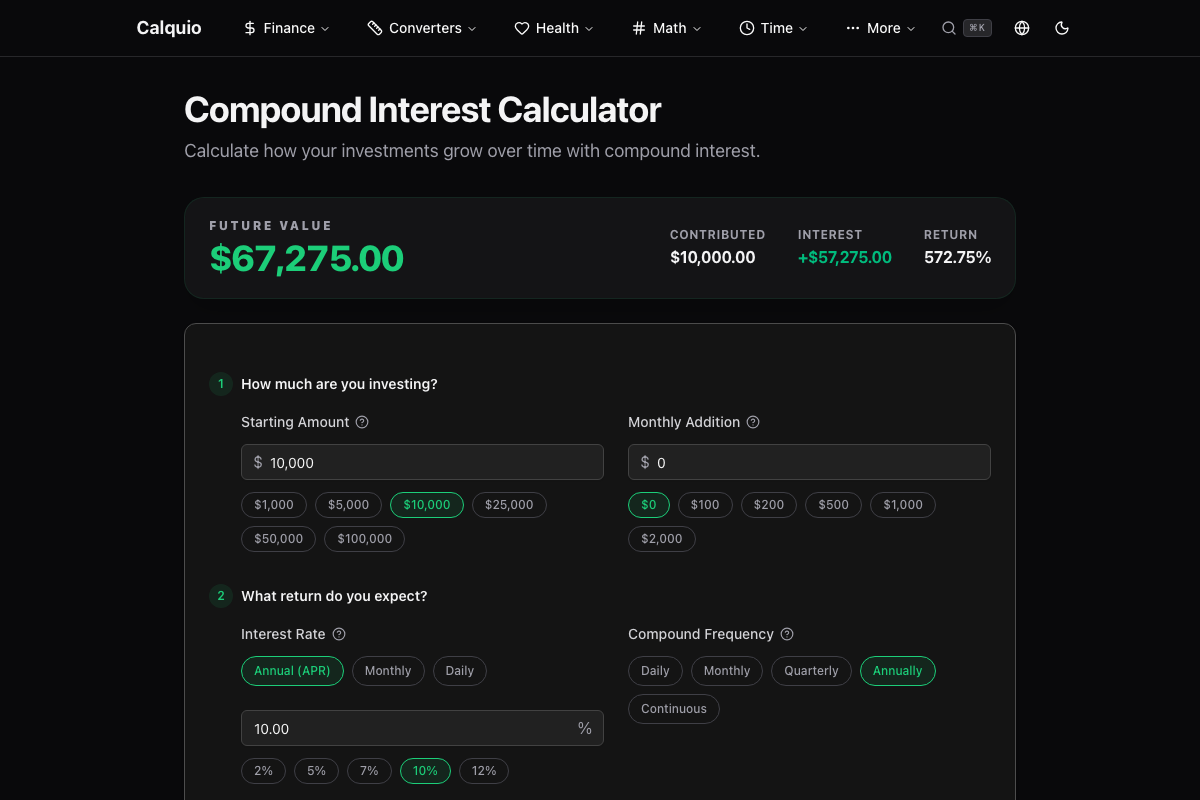Image resolution: width=1200 pixels, height=800 pixels.
Task: Pick the $500 monthly addition preset
Action: coord(833,505)
